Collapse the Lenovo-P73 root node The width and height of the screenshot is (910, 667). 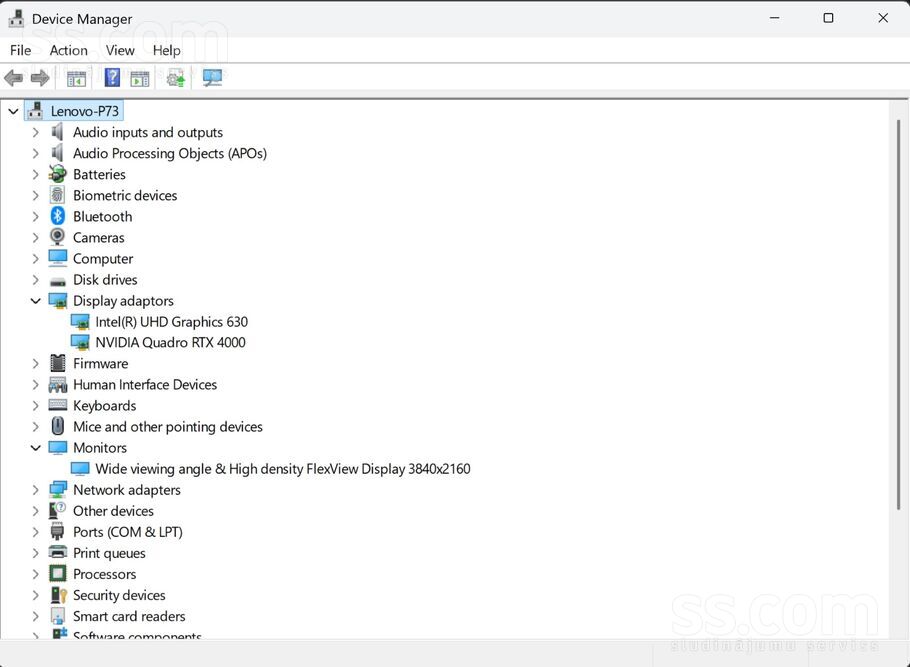click(x=13, y=111)
